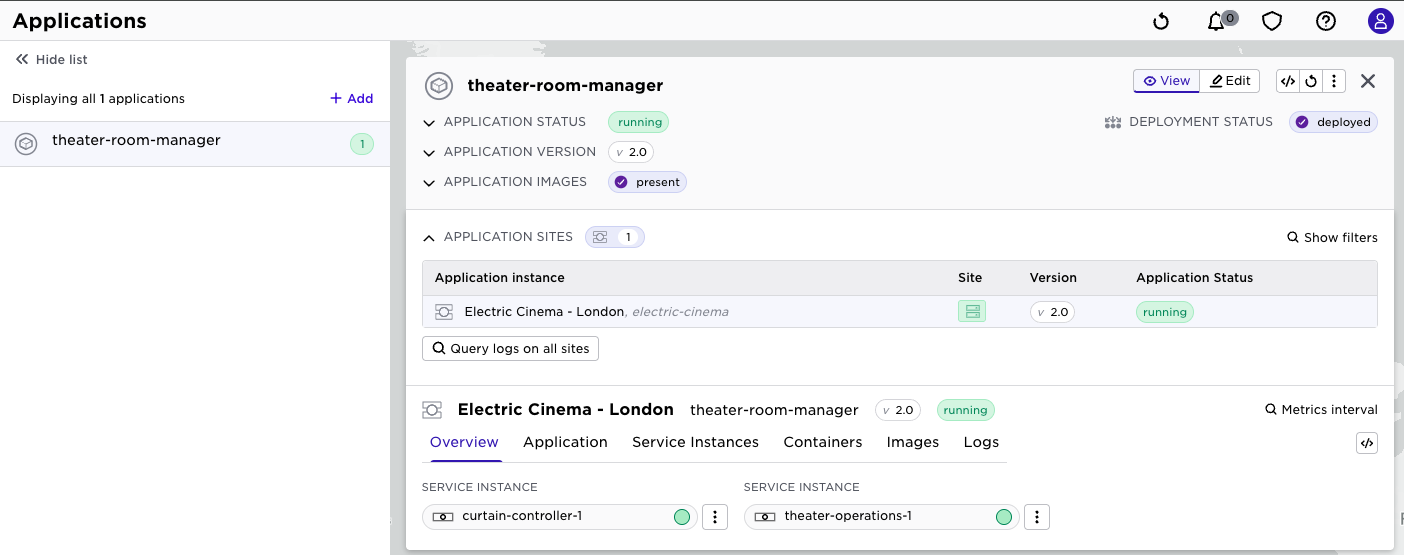Hide the applications list

51,59
